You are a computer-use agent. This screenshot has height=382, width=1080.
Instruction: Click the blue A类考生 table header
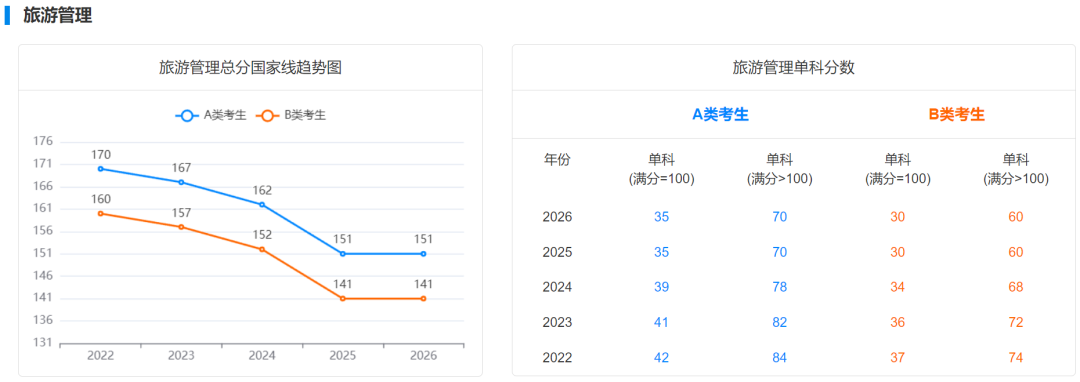[x=720, y=115]
